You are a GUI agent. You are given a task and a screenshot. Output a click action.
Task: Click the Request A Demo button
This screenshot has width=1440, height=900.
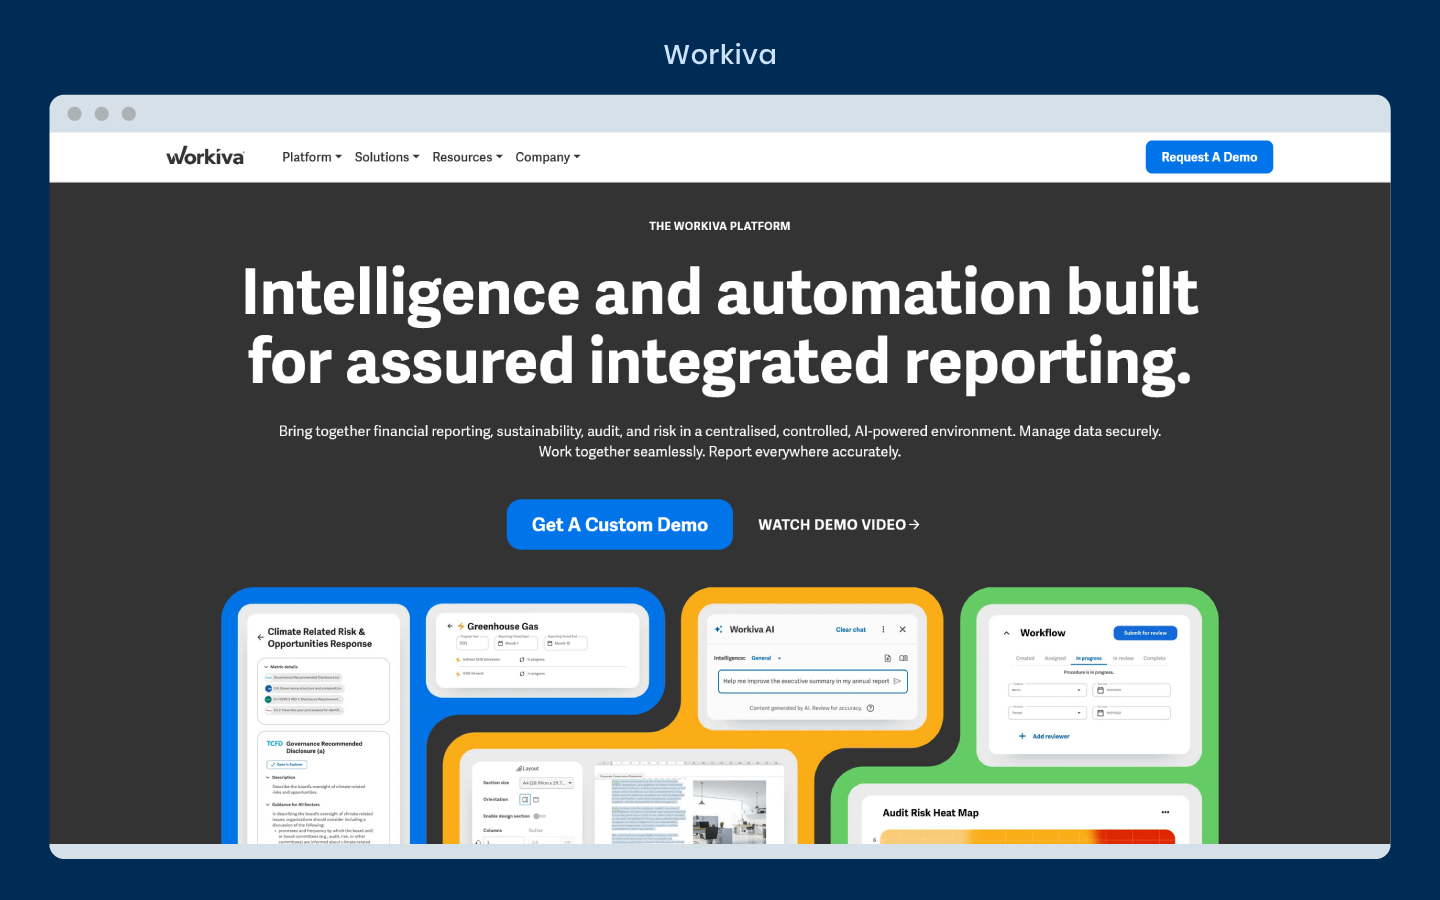[x=1209, y=157]
